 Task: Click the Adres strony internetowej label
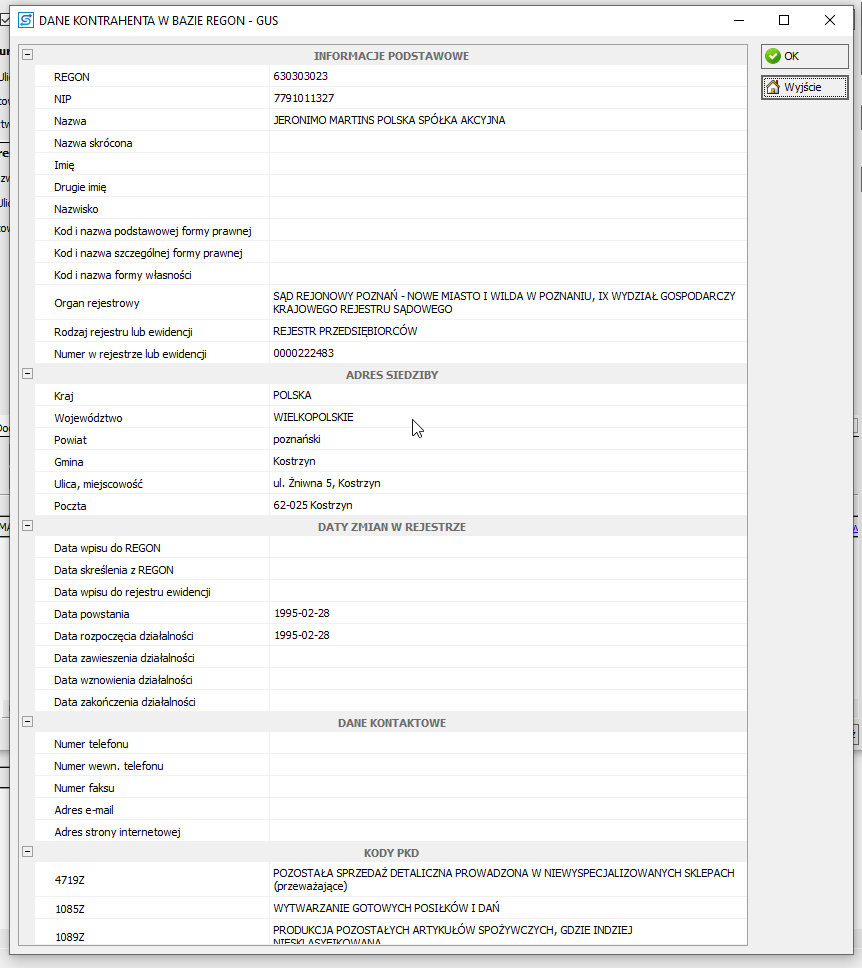tap(117, 832)
